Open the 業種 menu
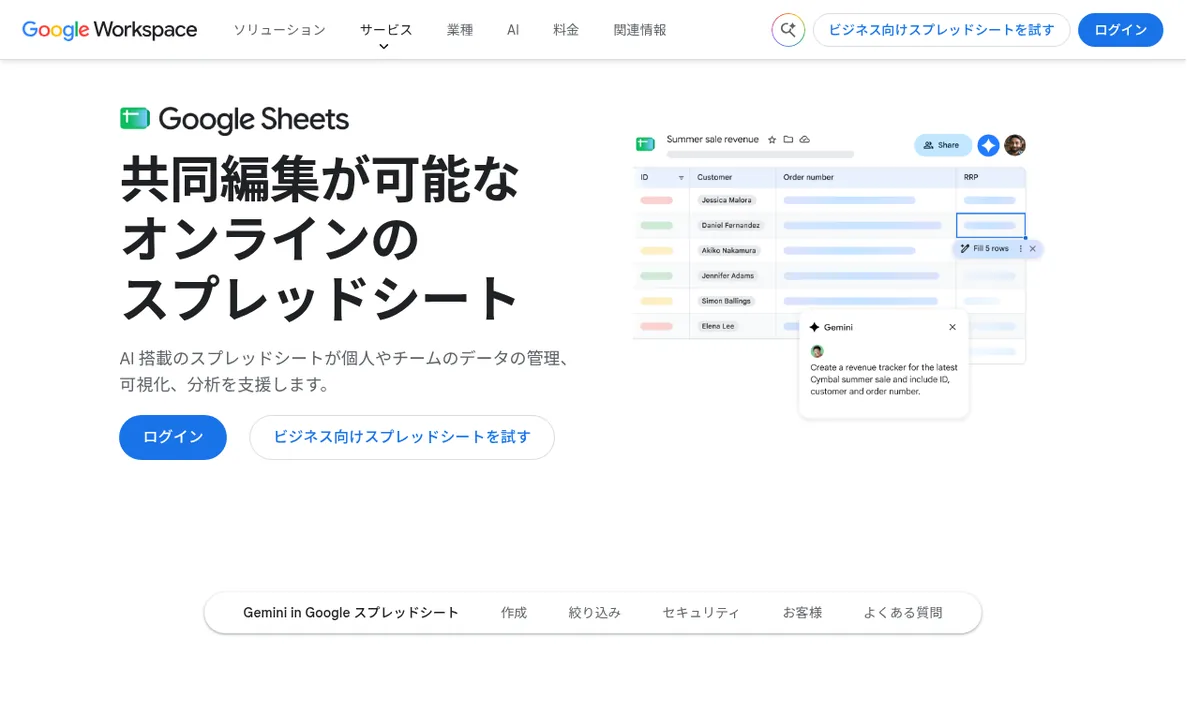Viewport: 1200px width, 712px height. (x=460, y=30)
